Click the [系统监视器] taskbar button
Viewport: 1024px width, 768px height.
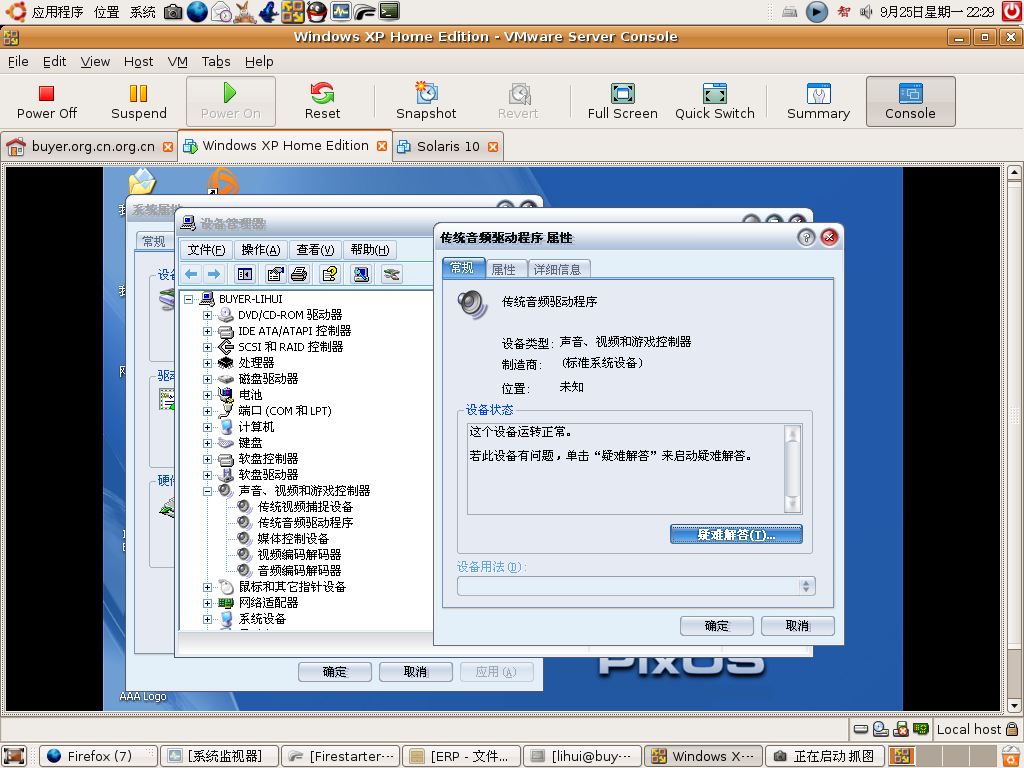[220, 756]
